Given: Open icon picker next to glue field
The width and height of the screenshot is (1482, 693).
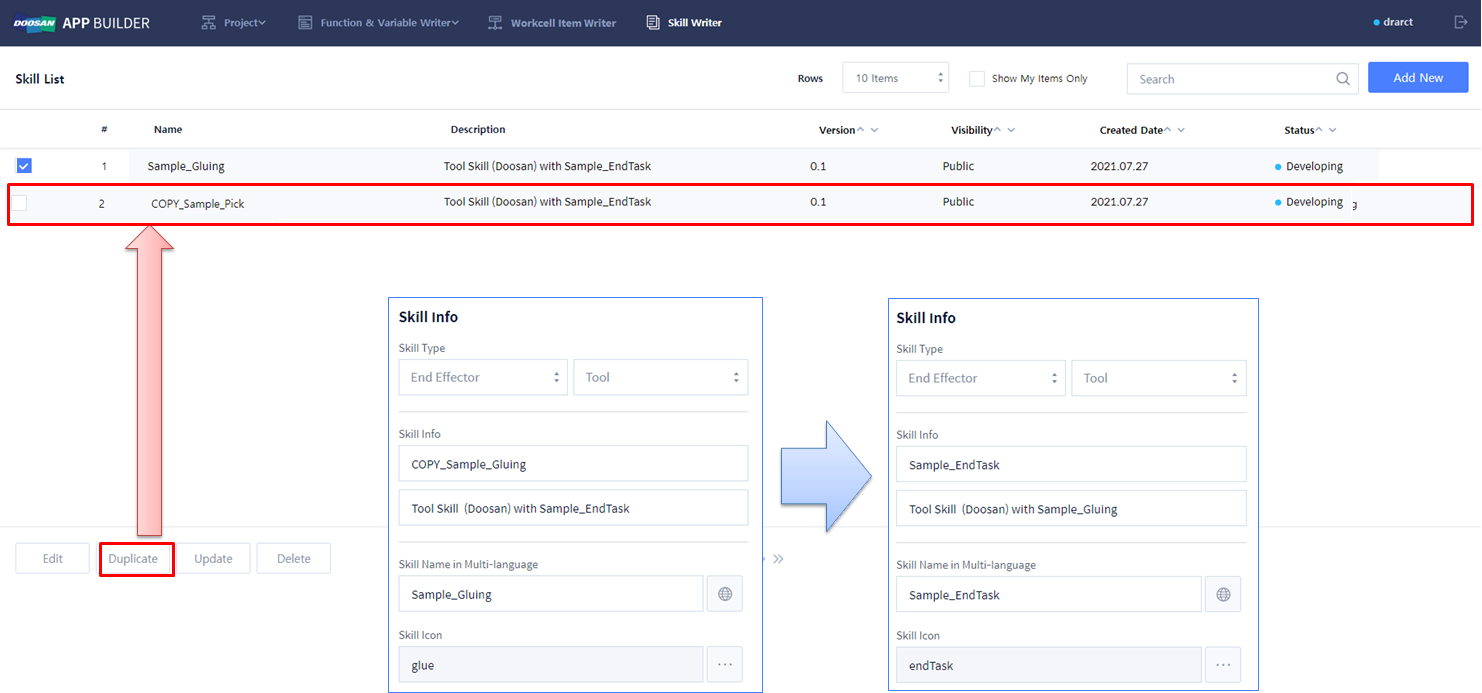Looking at the screenshot, I should click(x=724, y=665).
